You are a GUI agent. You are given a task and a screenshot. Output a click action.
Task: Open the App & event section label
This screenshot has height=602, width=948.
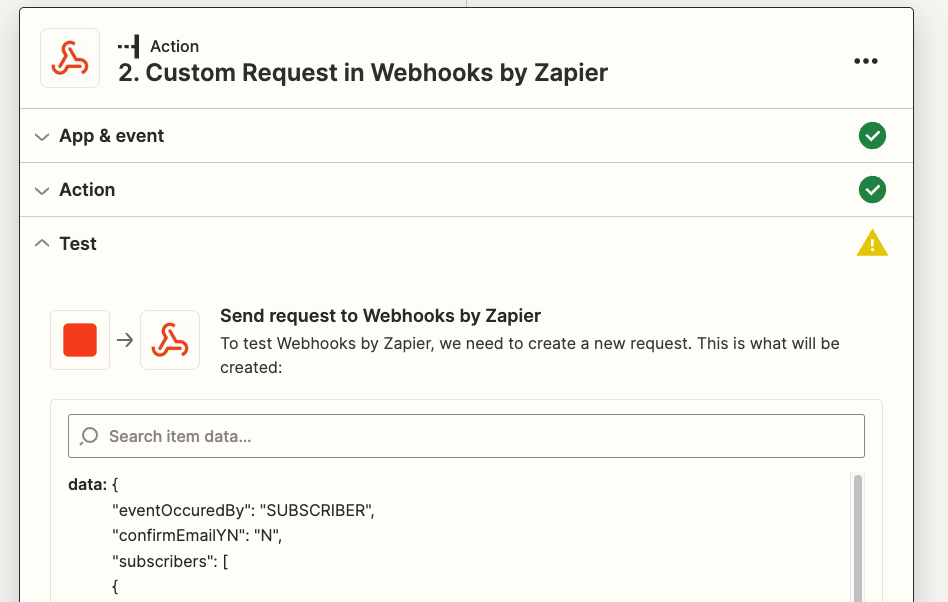(x=111, y=136)
